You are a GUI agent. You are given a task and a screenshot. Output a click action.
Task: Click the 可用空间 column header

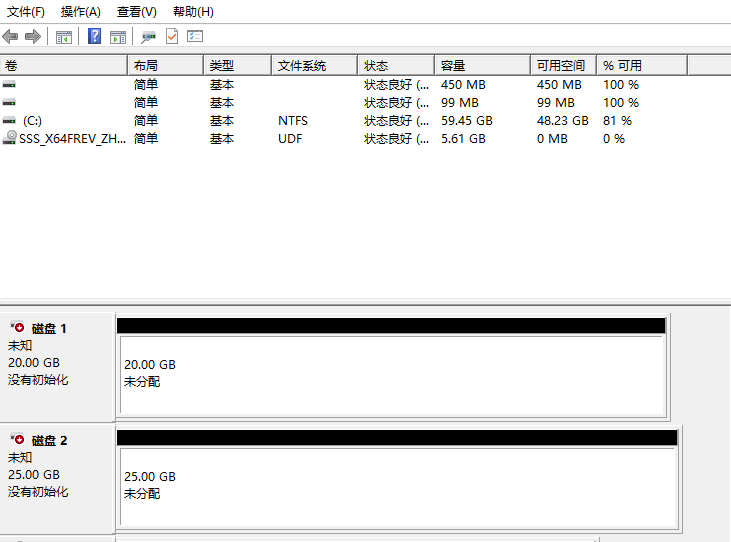point(562,65)
